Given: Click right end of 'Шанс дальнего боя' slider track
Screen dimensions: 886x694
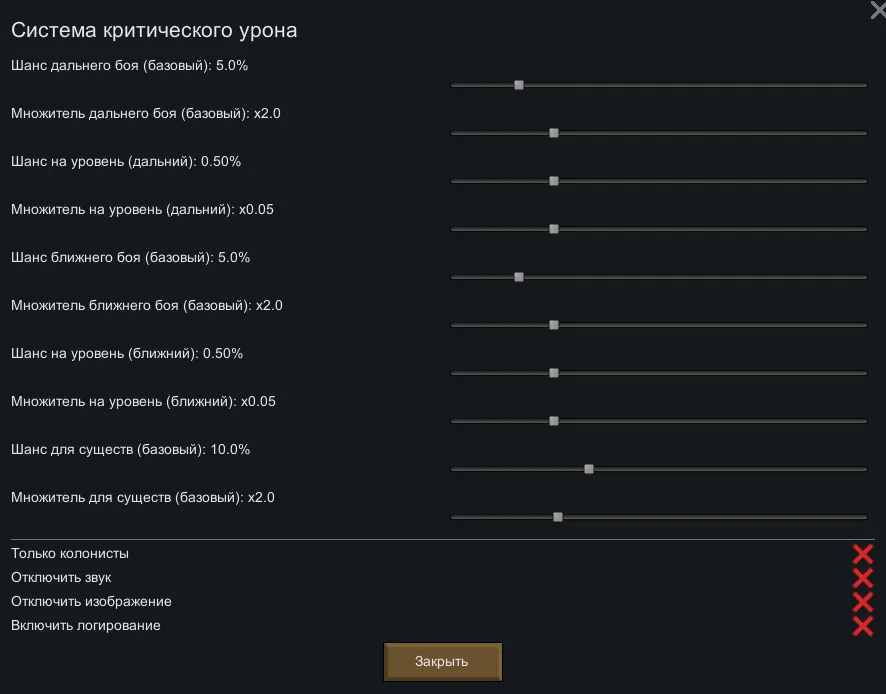Looking at the screenshot, I should click(x=863, y=85).
